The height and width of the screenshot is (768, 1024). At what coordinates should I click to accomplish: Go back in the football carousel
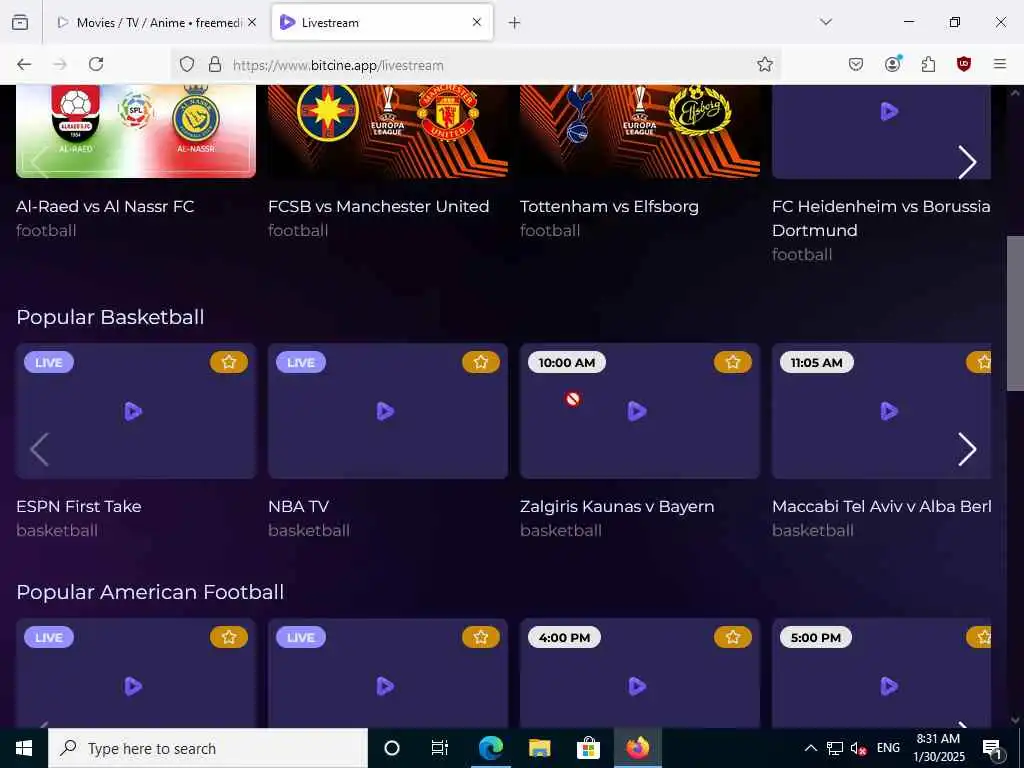(x=40, y=162)
